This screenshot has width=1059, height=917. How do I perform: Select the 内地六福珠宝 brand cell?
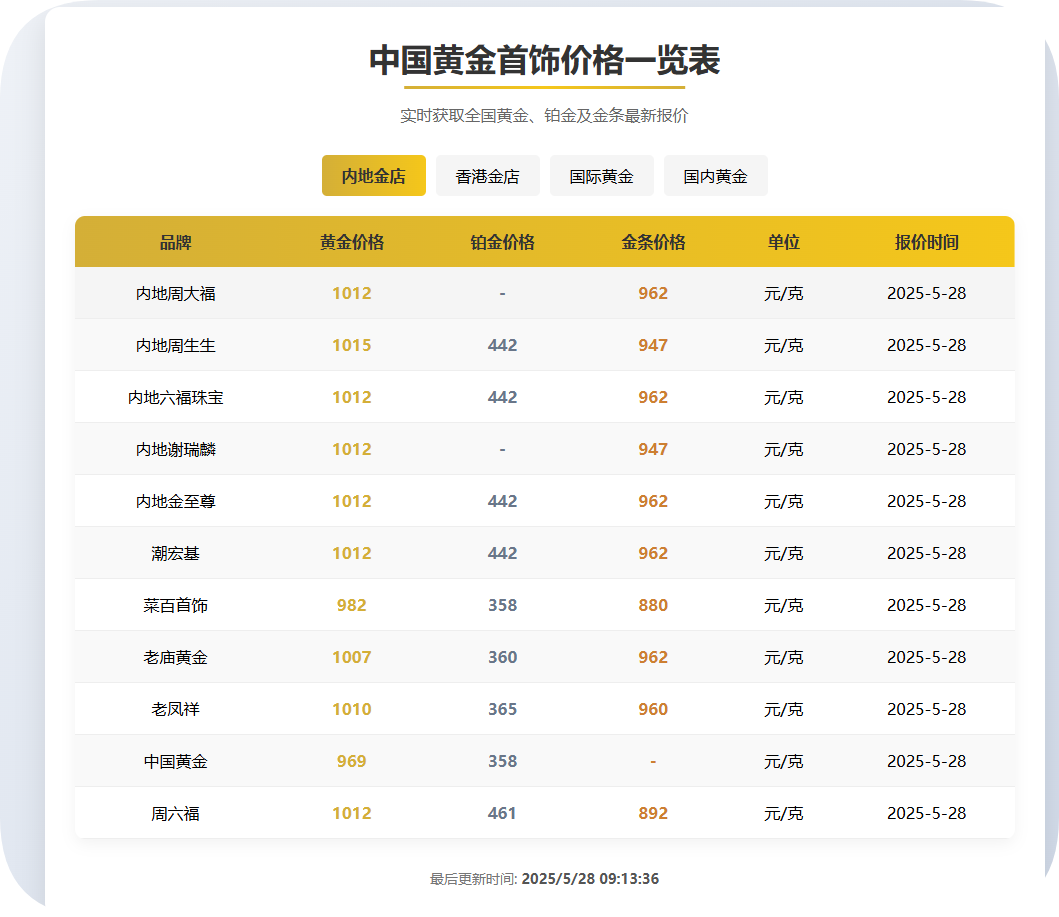point(176,397)
